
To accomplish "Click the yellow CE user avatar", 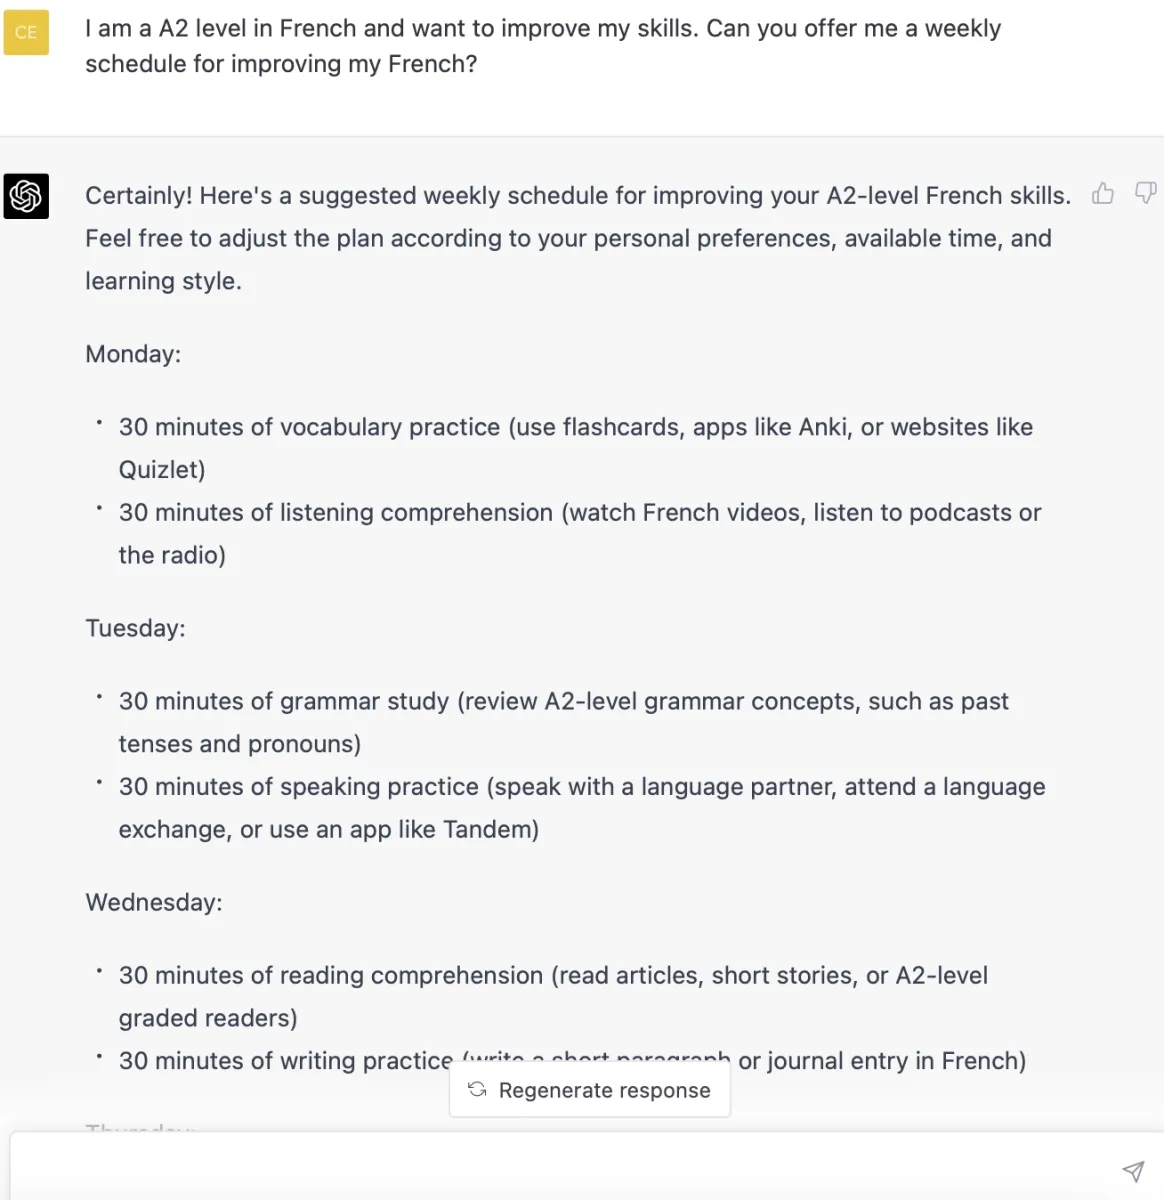I will pos(26,32).
